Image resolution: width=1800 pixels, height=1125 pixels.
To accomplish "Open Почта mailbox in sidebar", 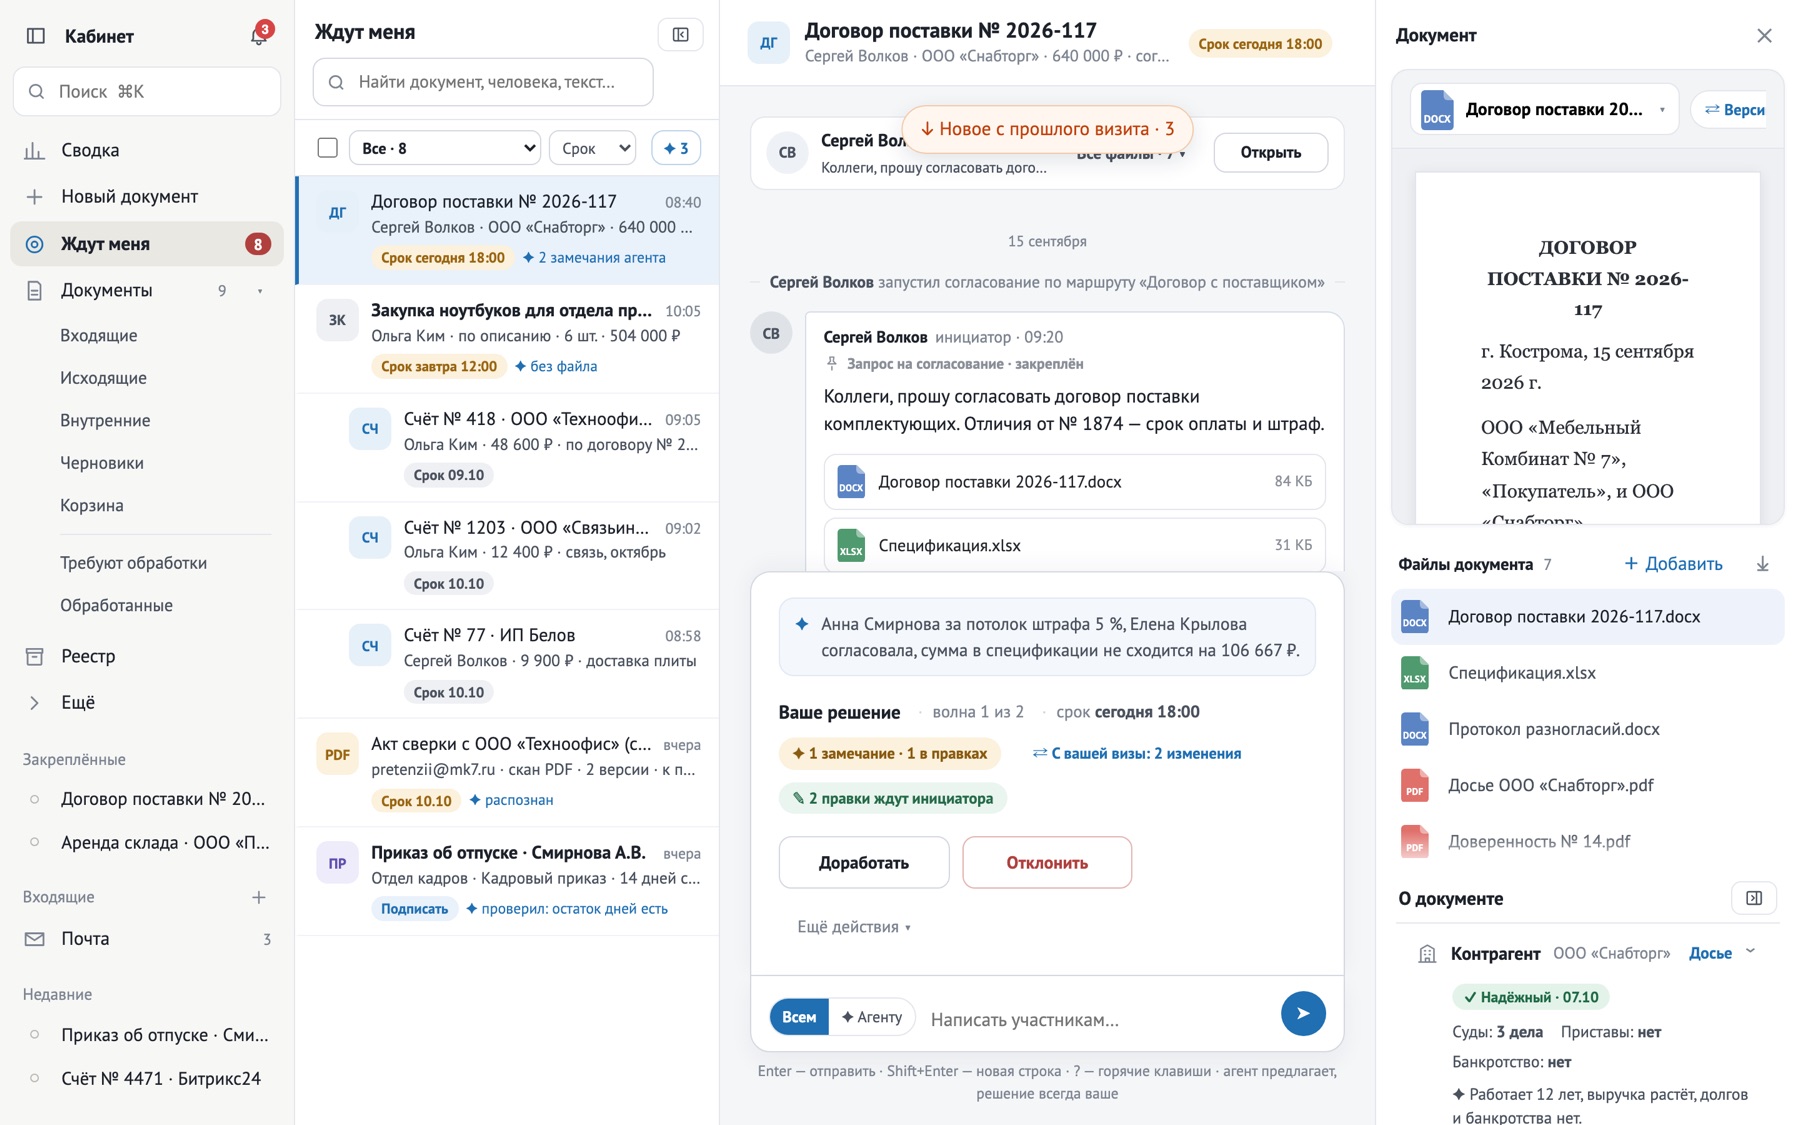I will (147, 939).
